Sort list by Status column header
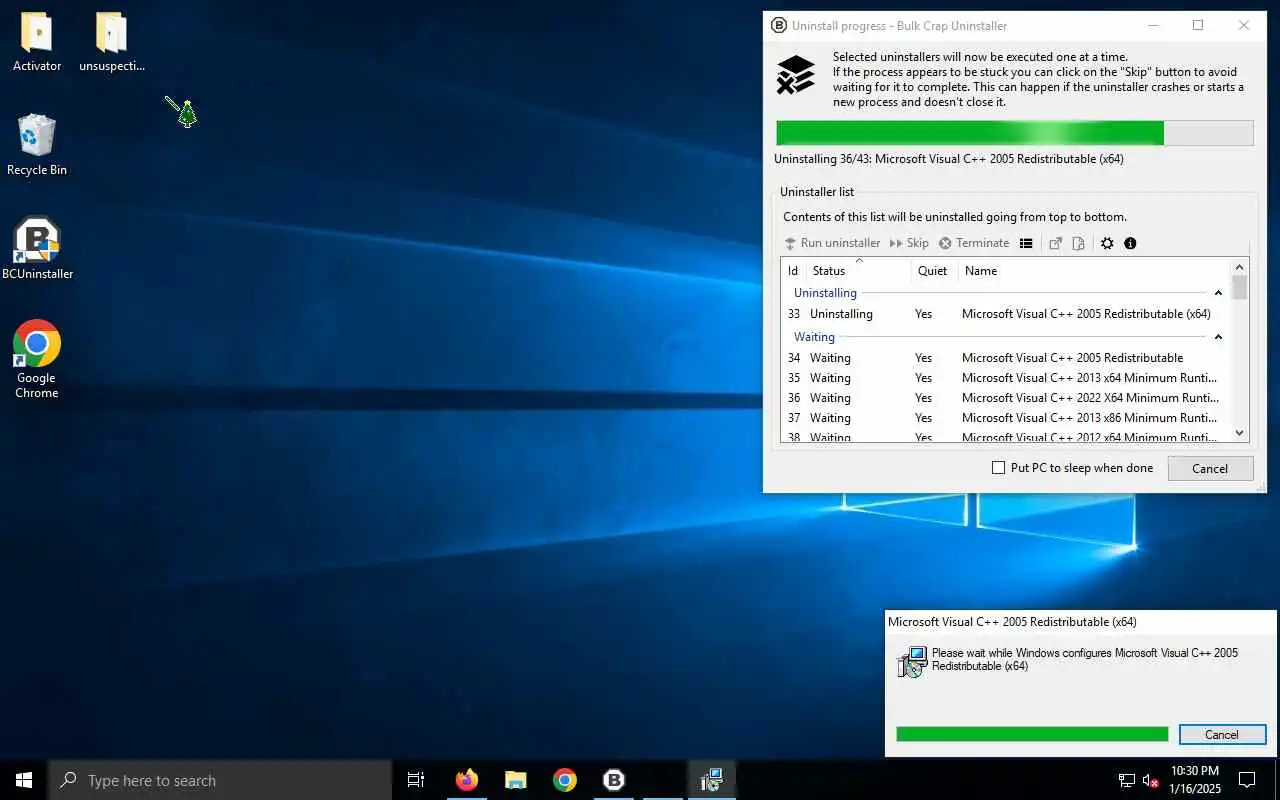The image size is (1280, 800). click(859, 271)
